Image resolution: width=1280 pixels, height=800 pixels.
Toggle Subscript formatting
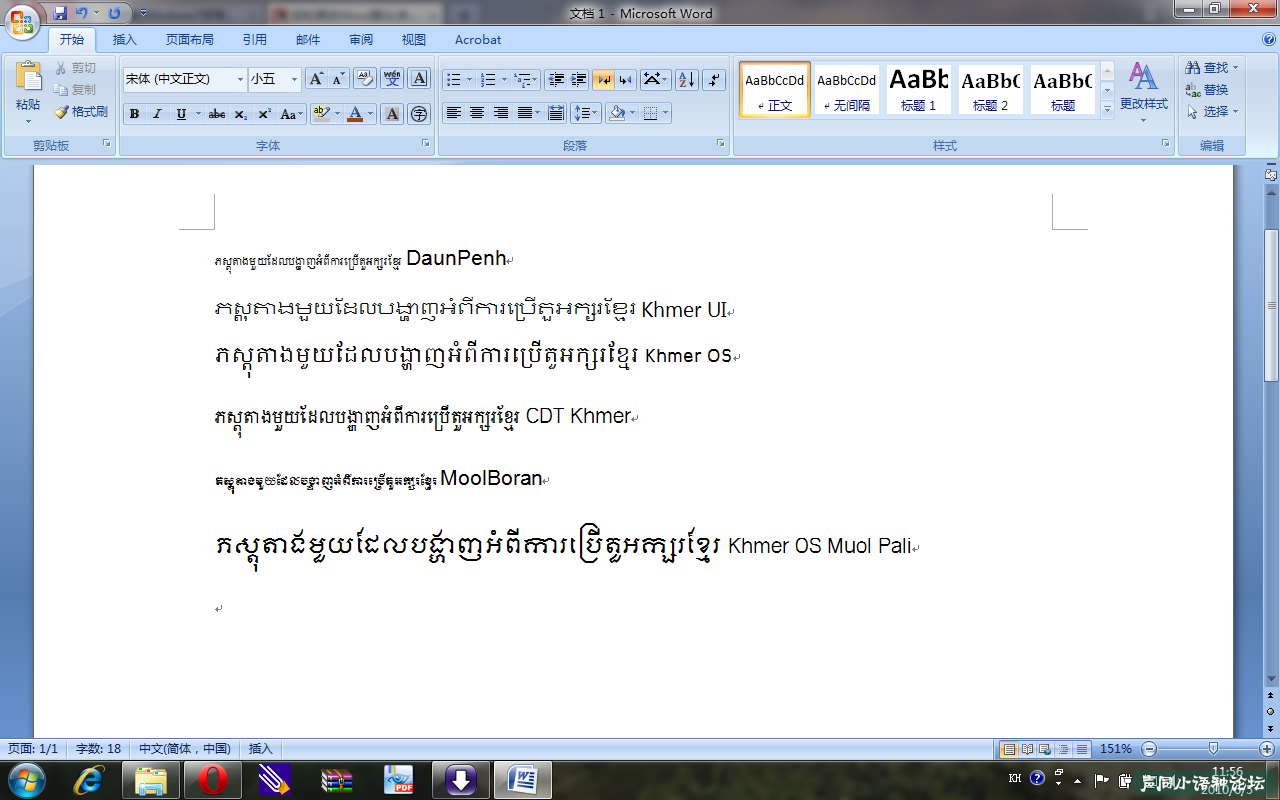pos(240,114)
